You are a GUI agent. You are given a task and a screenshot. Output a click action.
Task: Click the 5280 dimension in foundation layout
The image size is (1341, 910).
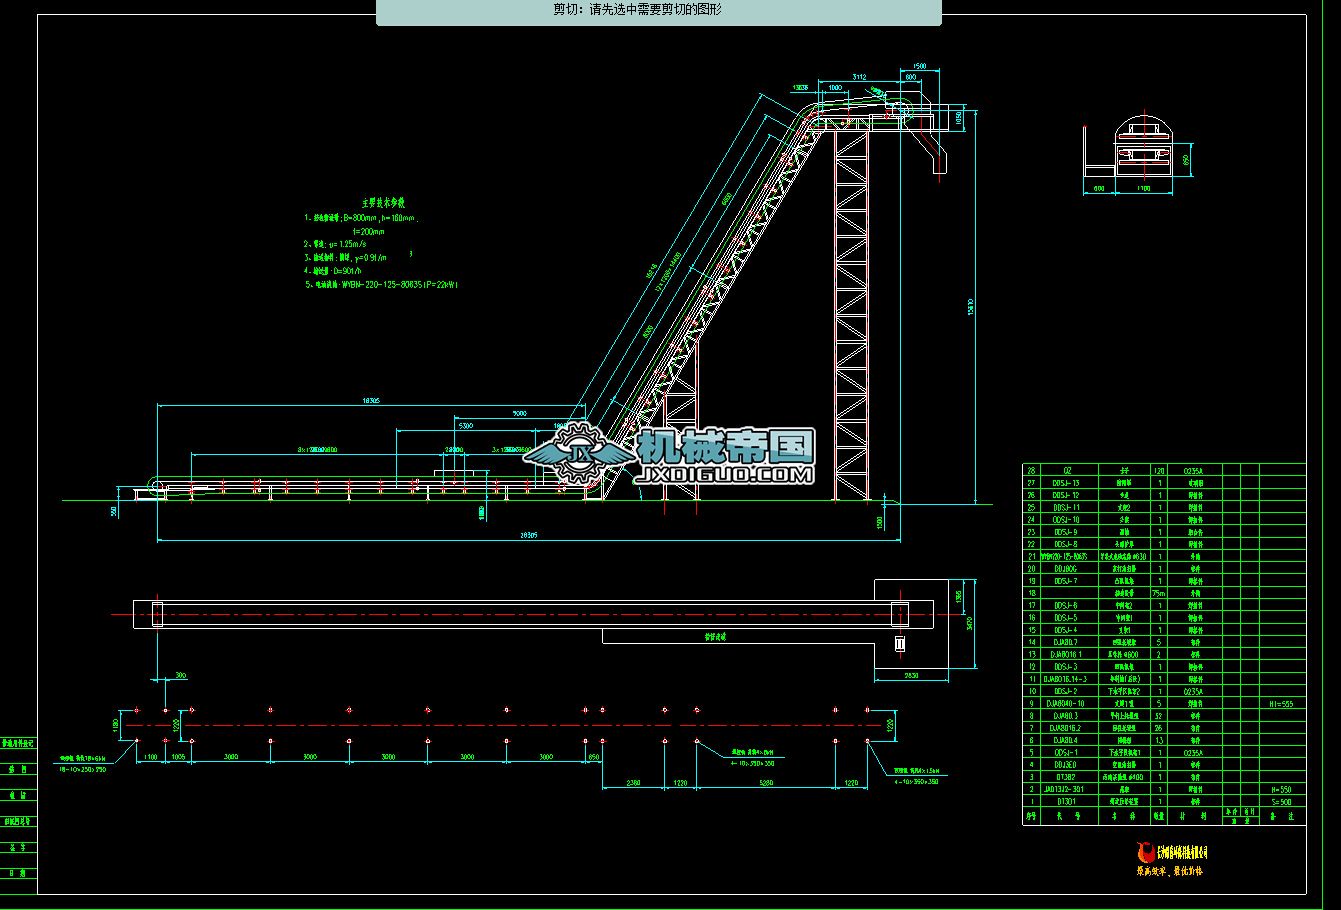pos(766,783)
